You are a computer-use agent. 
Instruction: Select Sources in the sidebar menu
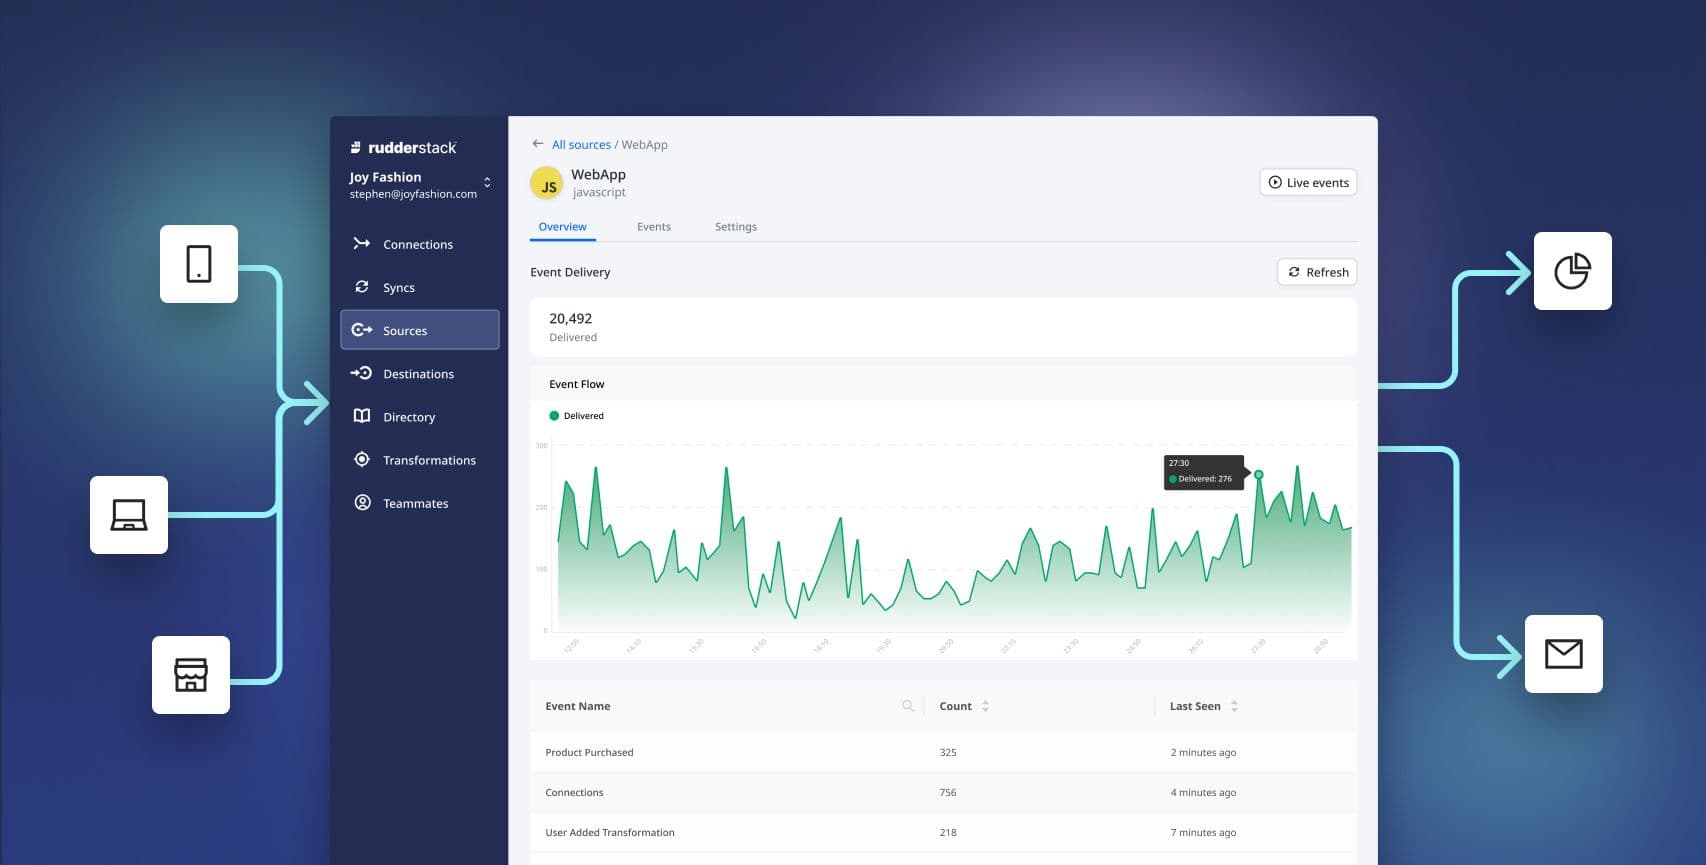pos(420,330)
